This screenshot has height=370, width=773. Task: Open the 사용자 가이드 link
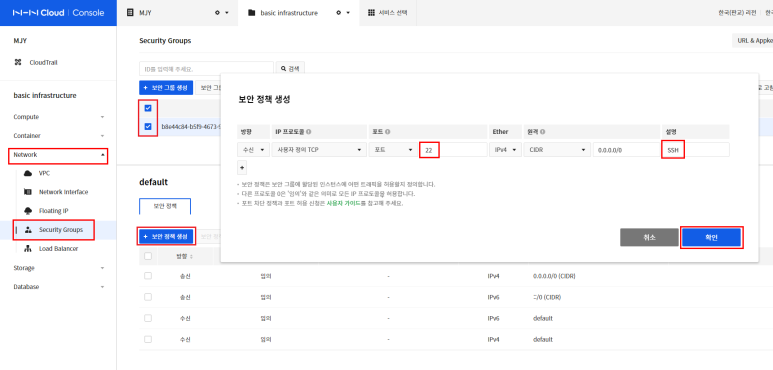coord(344,203)
